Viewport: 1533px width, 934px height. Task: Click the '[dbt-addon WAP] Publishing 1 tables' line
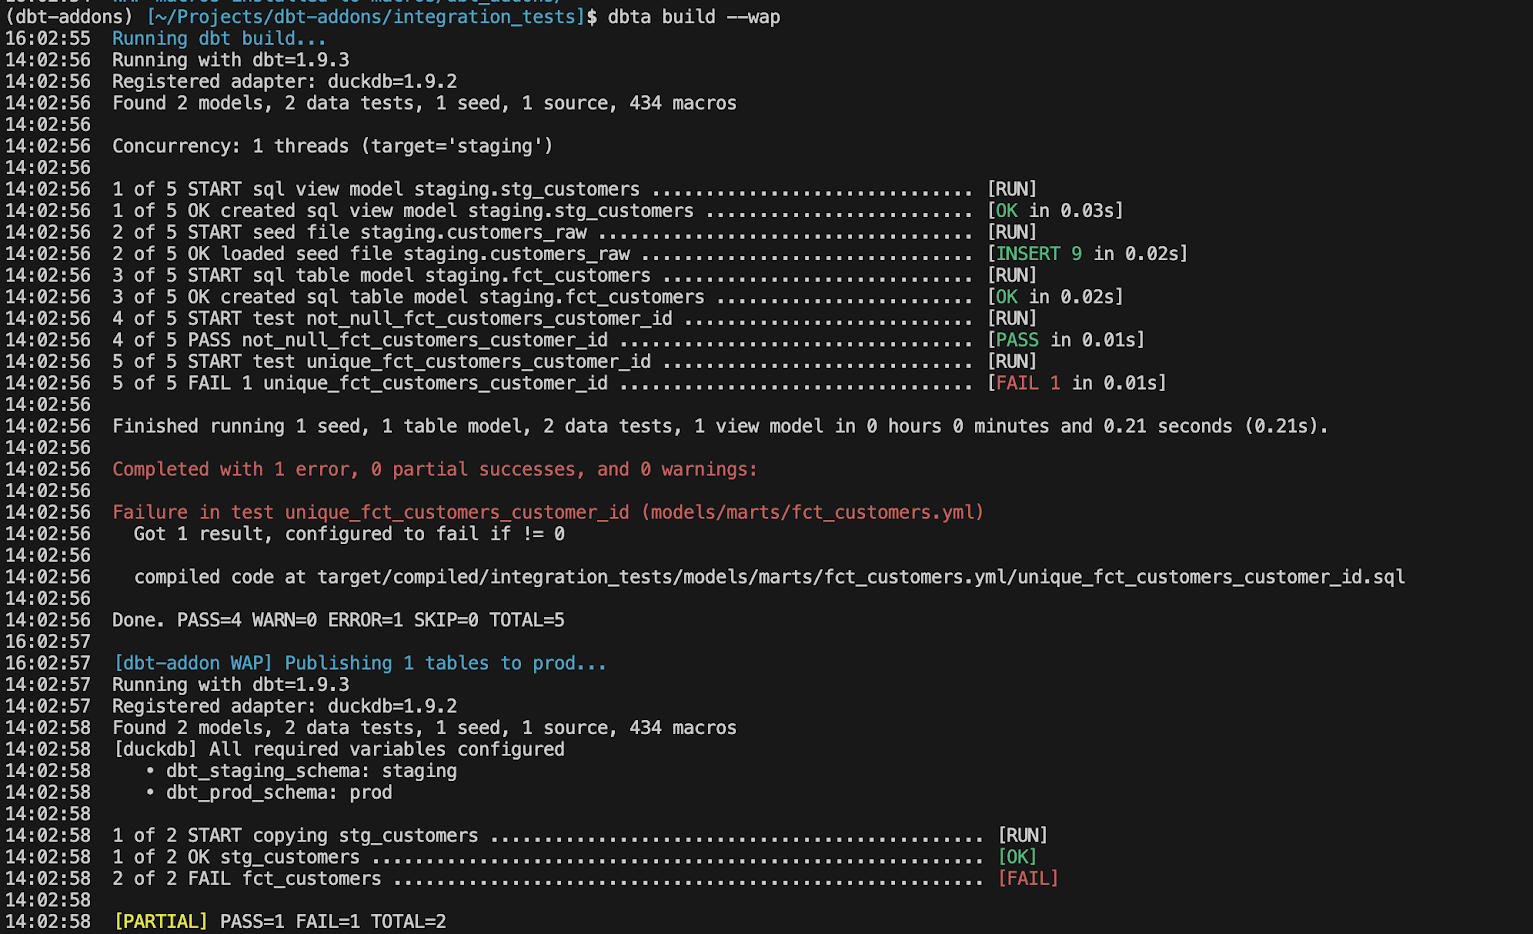pos(360,663)
